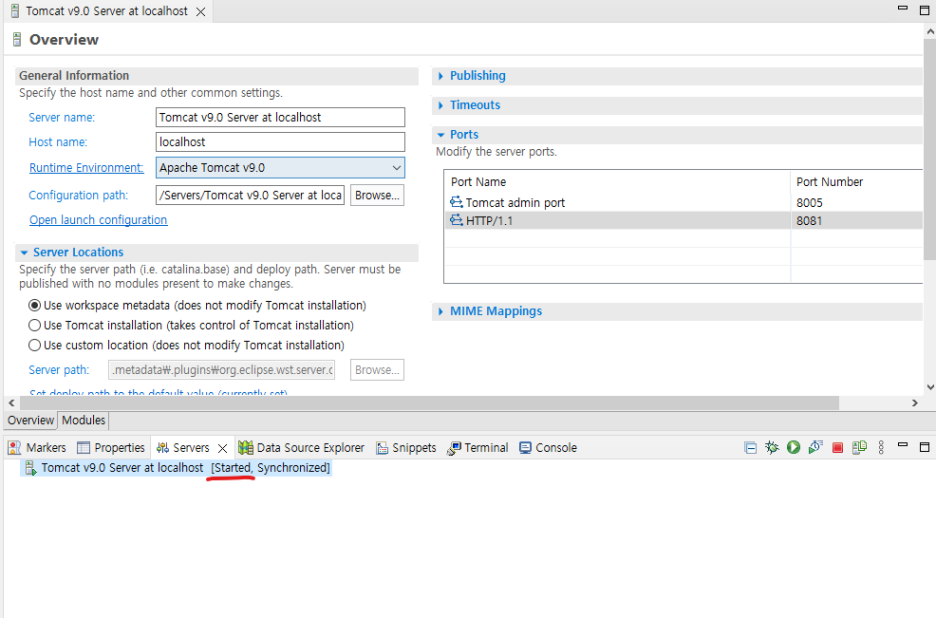Publish to the server icon
The height and width of the screenshot is (618, 936).
[x=859, y=447]
